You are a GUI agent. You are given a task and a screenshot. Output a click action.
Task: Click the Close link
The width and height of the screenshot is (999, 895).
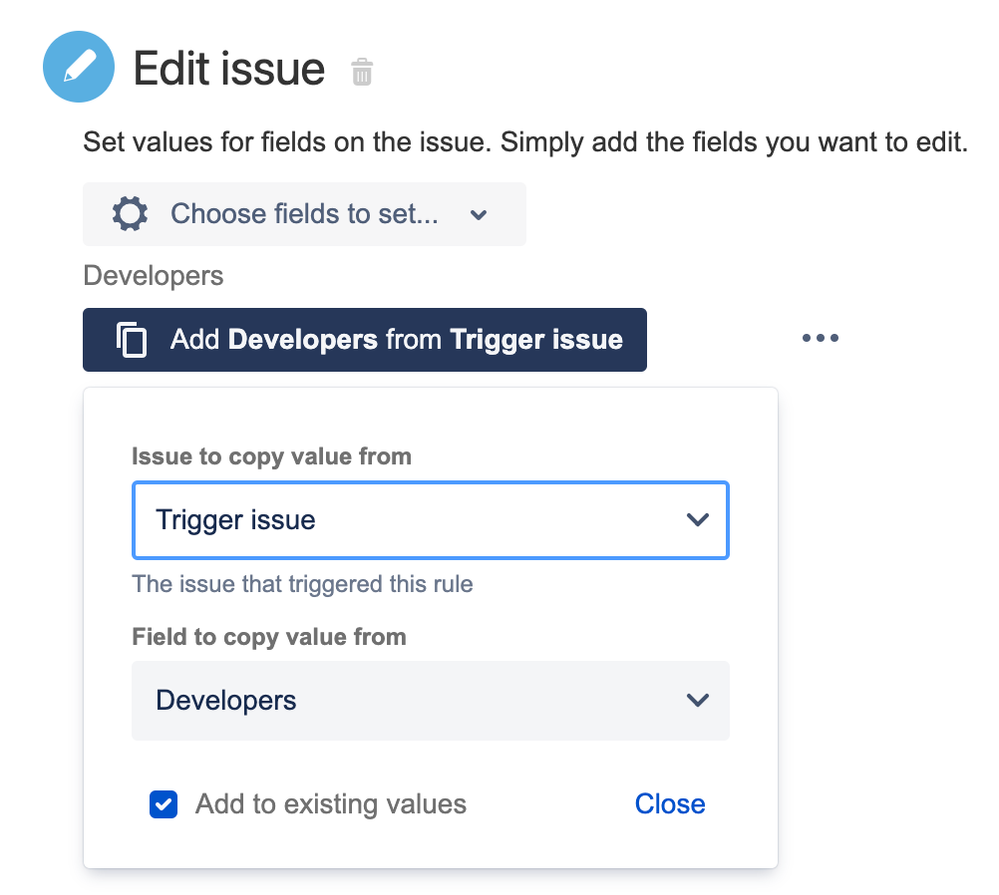pyautogui.click(x=670, y=804)
